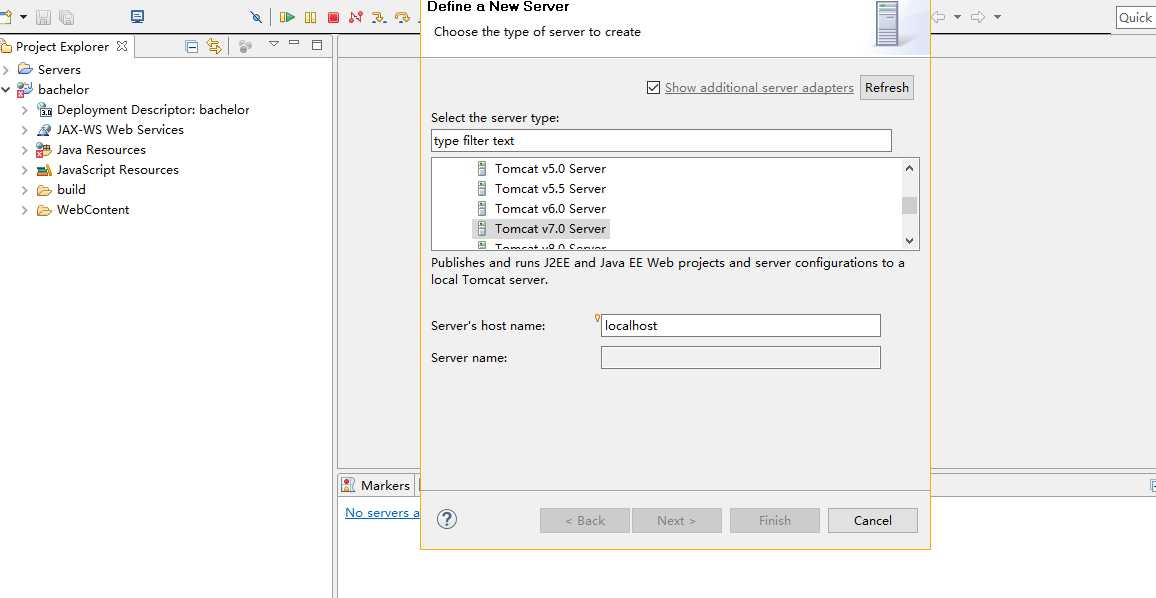Click the New wizard toolbar icon
The width and height of the screenshot is (1156, 598).
[6, 16]
